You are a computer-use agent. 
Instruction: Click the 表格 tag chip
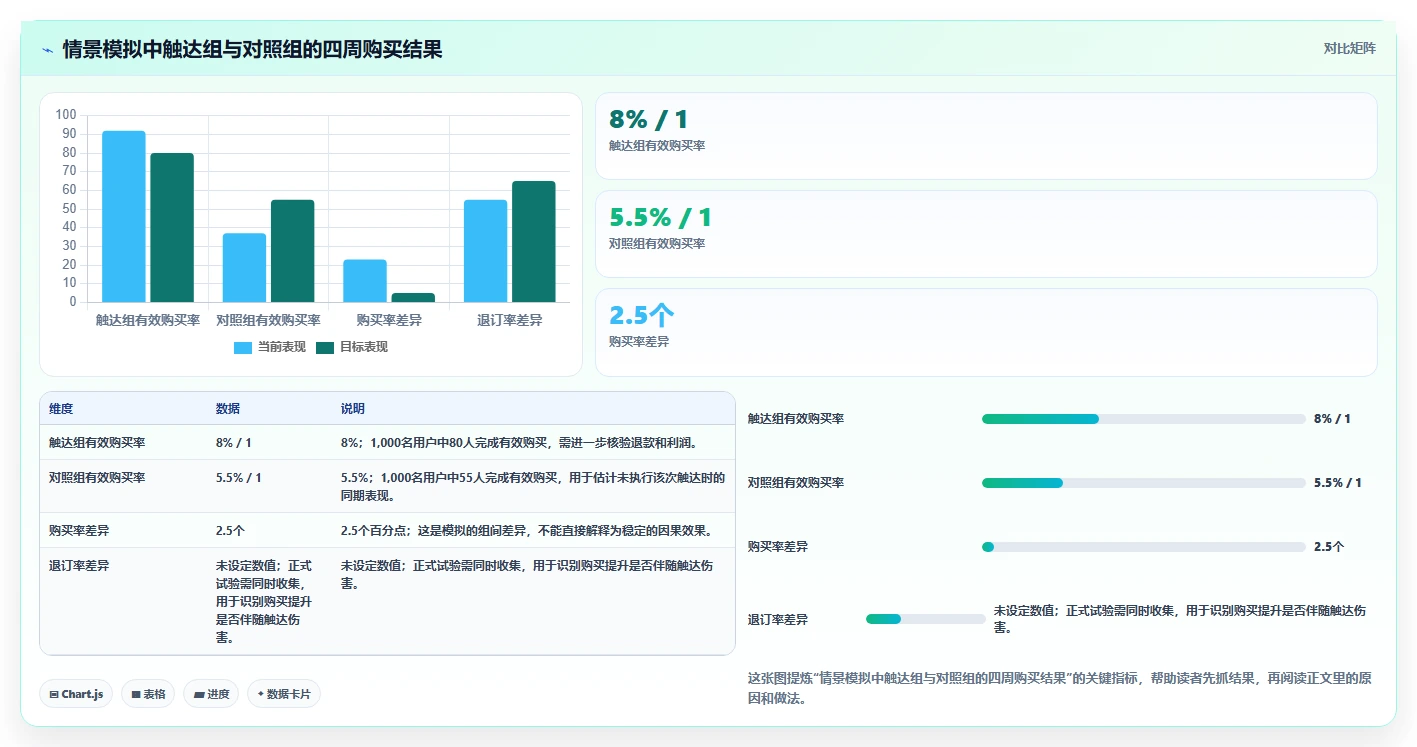[x=148, y=694]
